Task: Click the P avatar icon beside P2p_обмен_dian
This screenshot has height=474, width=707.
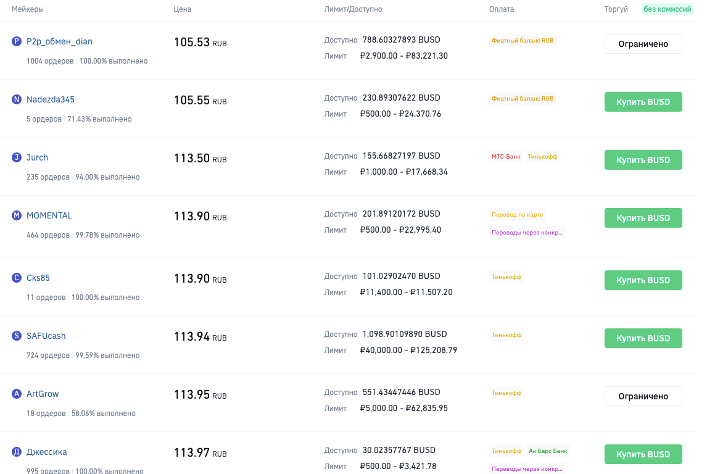Action: (16, 41)
